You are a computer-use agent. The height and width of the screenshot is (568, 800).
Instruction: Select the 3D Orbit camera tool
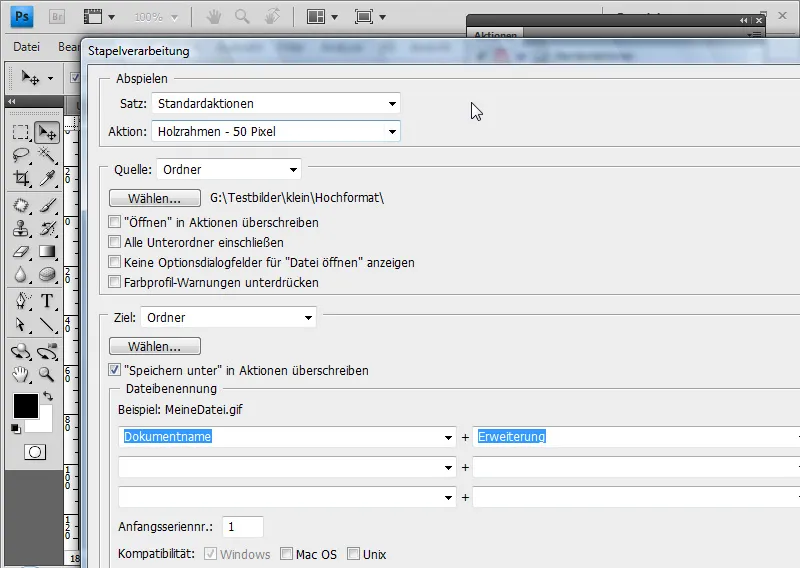tap(47, 352)
